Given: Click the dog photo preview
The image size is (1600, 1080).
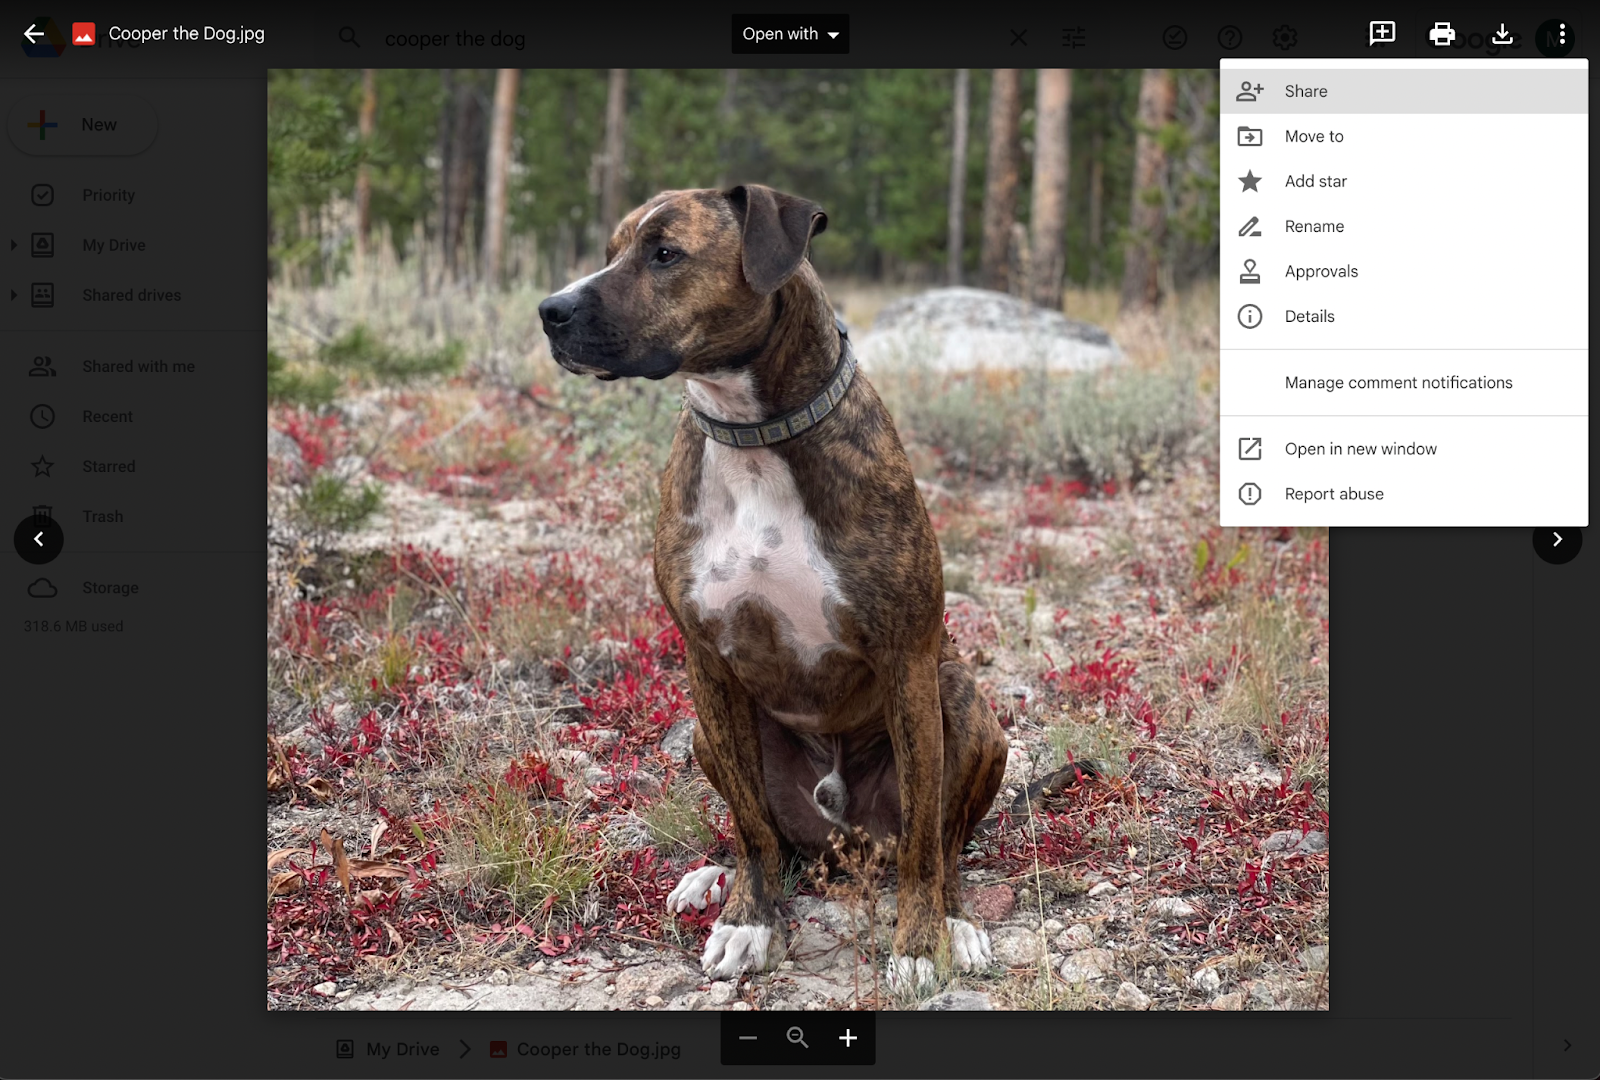Looking at the screenshot, I should [x=798, y=540].
